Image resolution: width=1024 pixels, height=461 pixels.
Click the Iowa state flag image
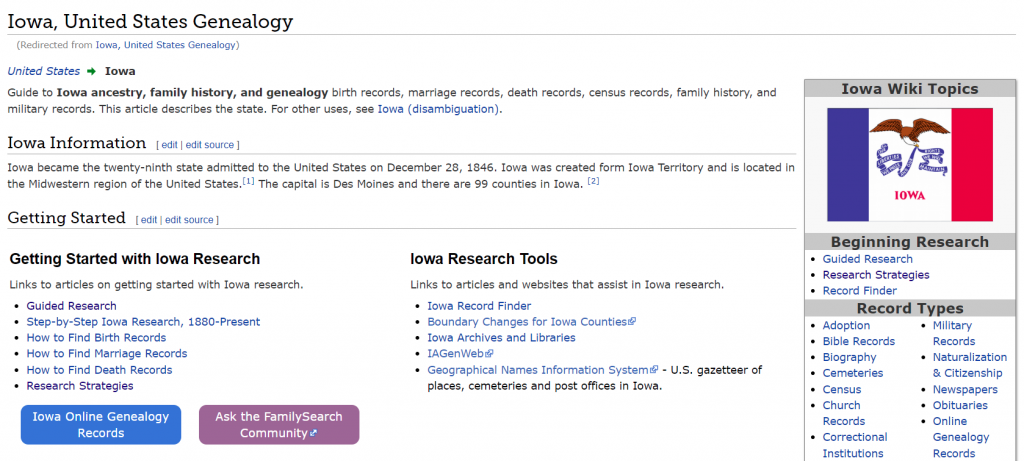tap(909, 165)
